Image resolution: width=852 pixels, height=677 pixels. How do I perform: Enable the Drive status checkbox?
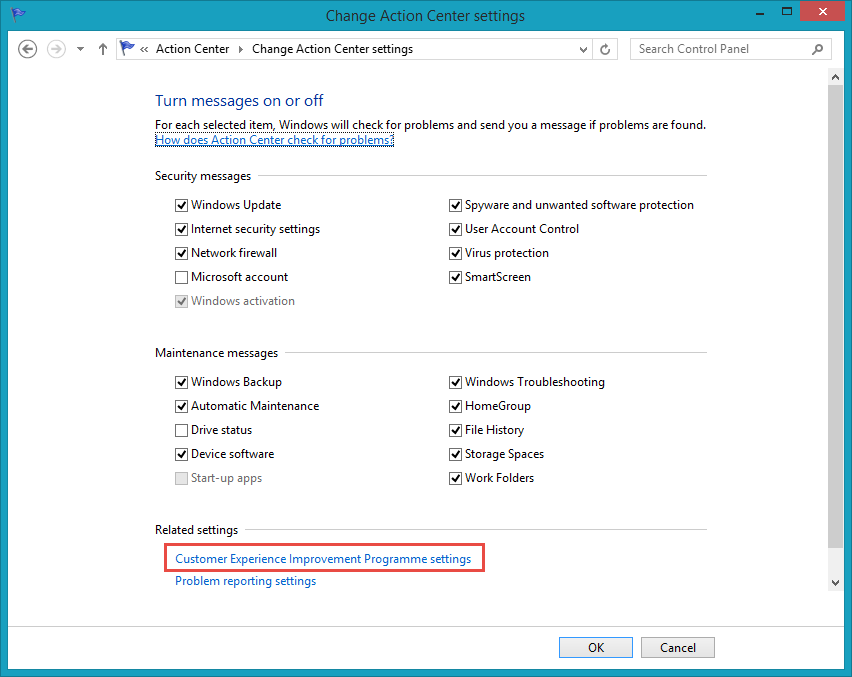coord(181,430)
